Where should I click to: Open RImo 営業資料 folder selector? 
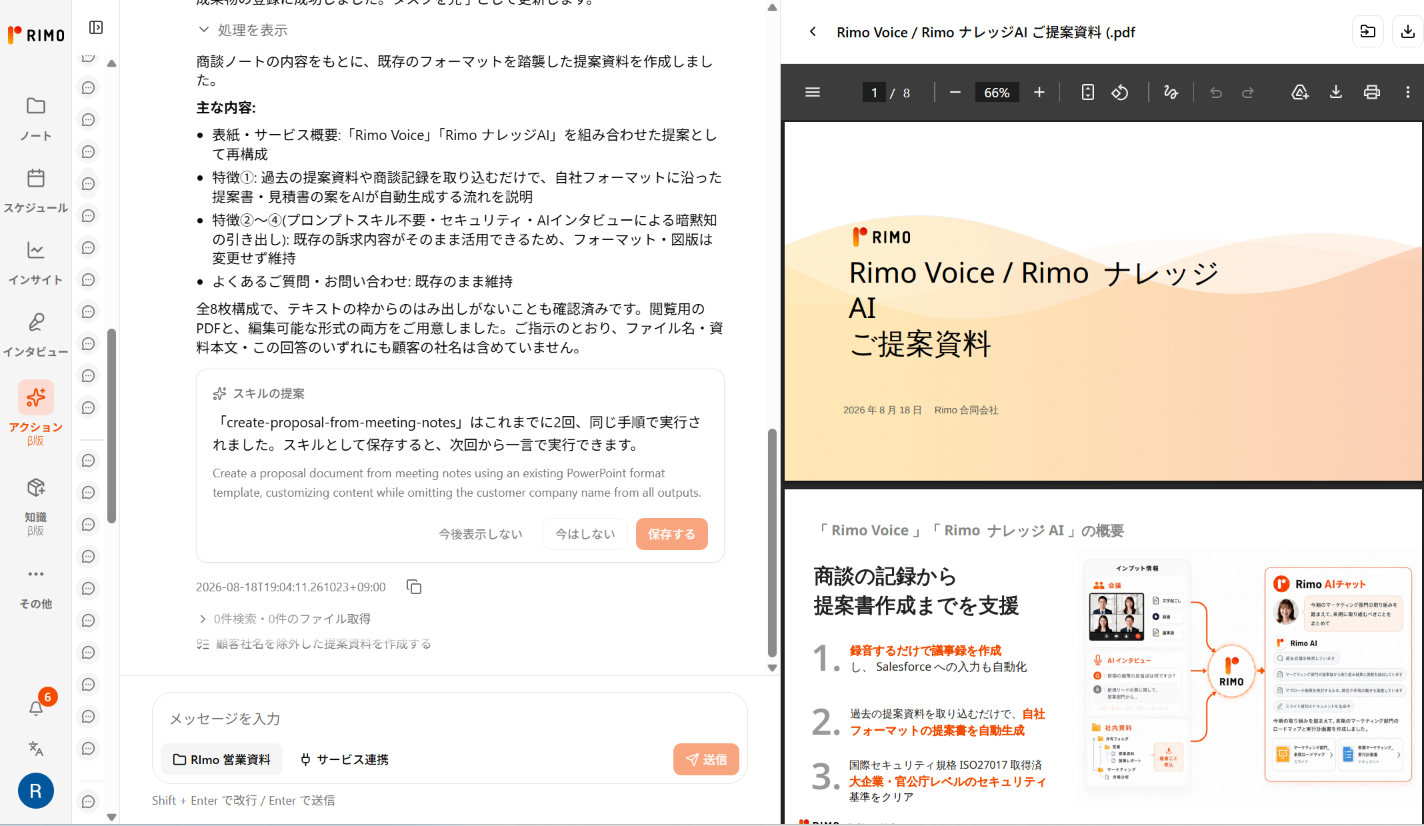(221, 759)
